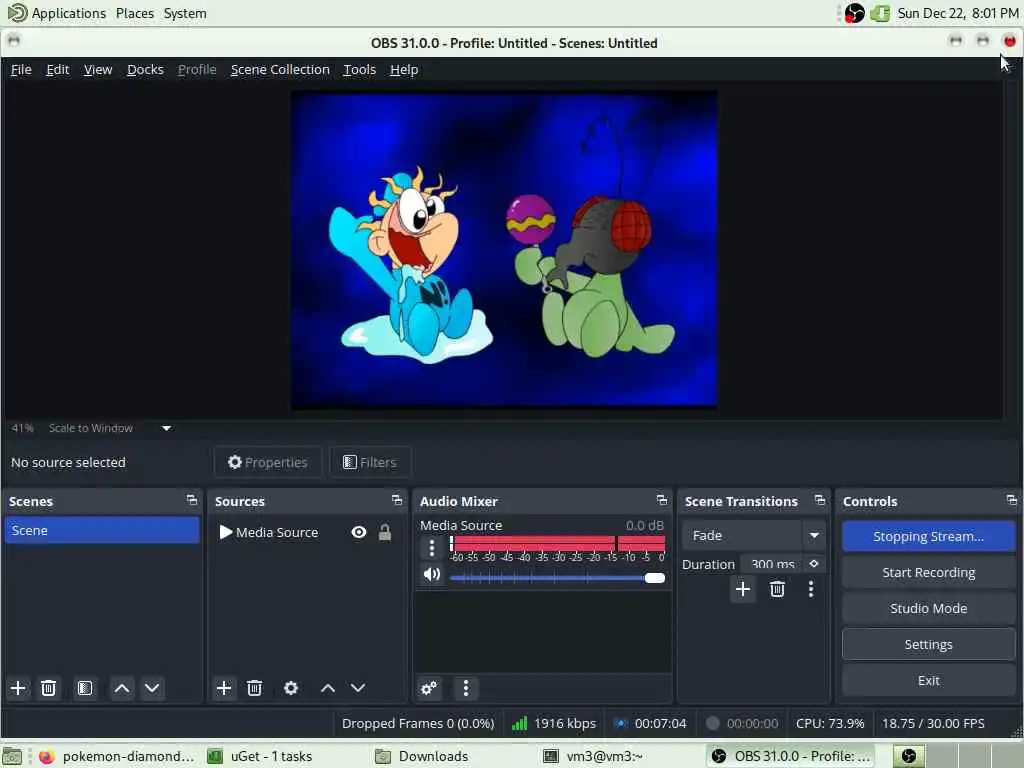Move scene up arrow in Scenes dock

click(x=121, y=688)
